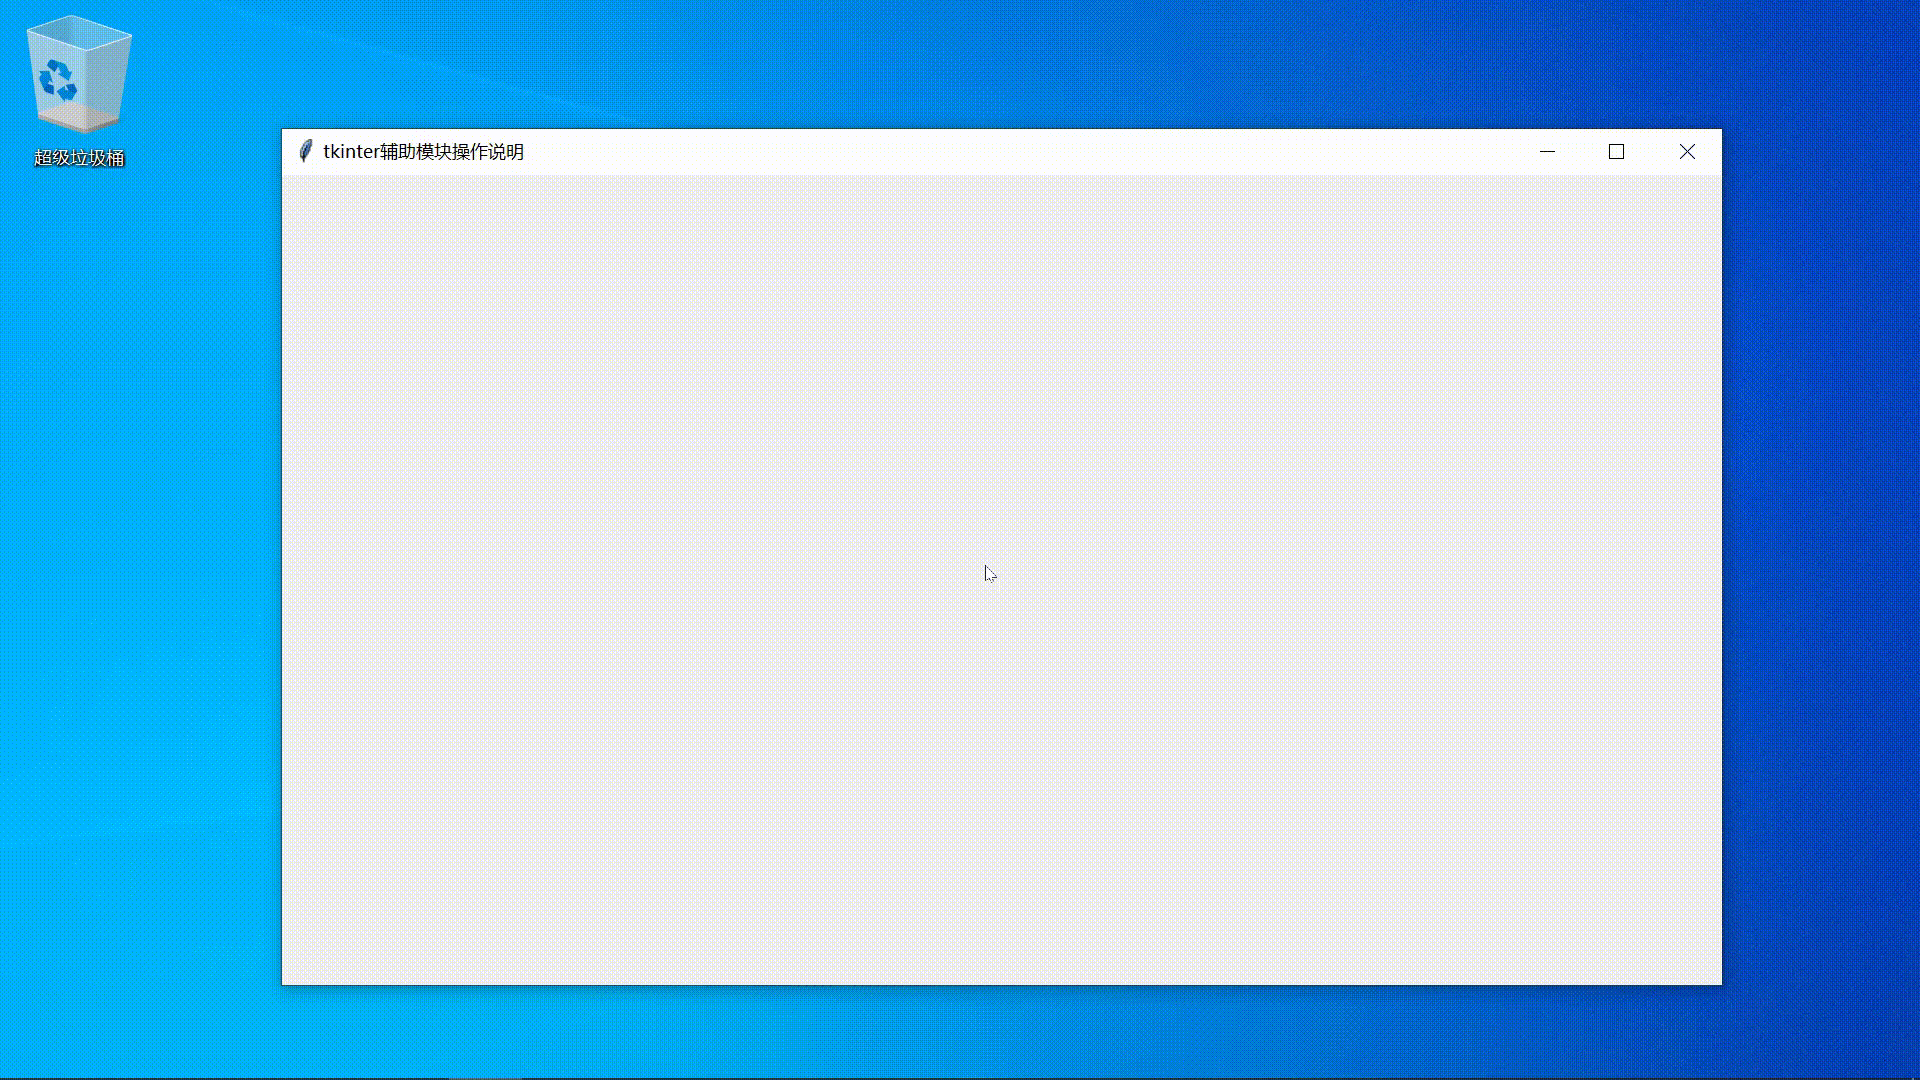The width and height of the screenshot is (1920, 1080).
Task: Maximize the tkinter说明 window
Action: coord(1617,152)
